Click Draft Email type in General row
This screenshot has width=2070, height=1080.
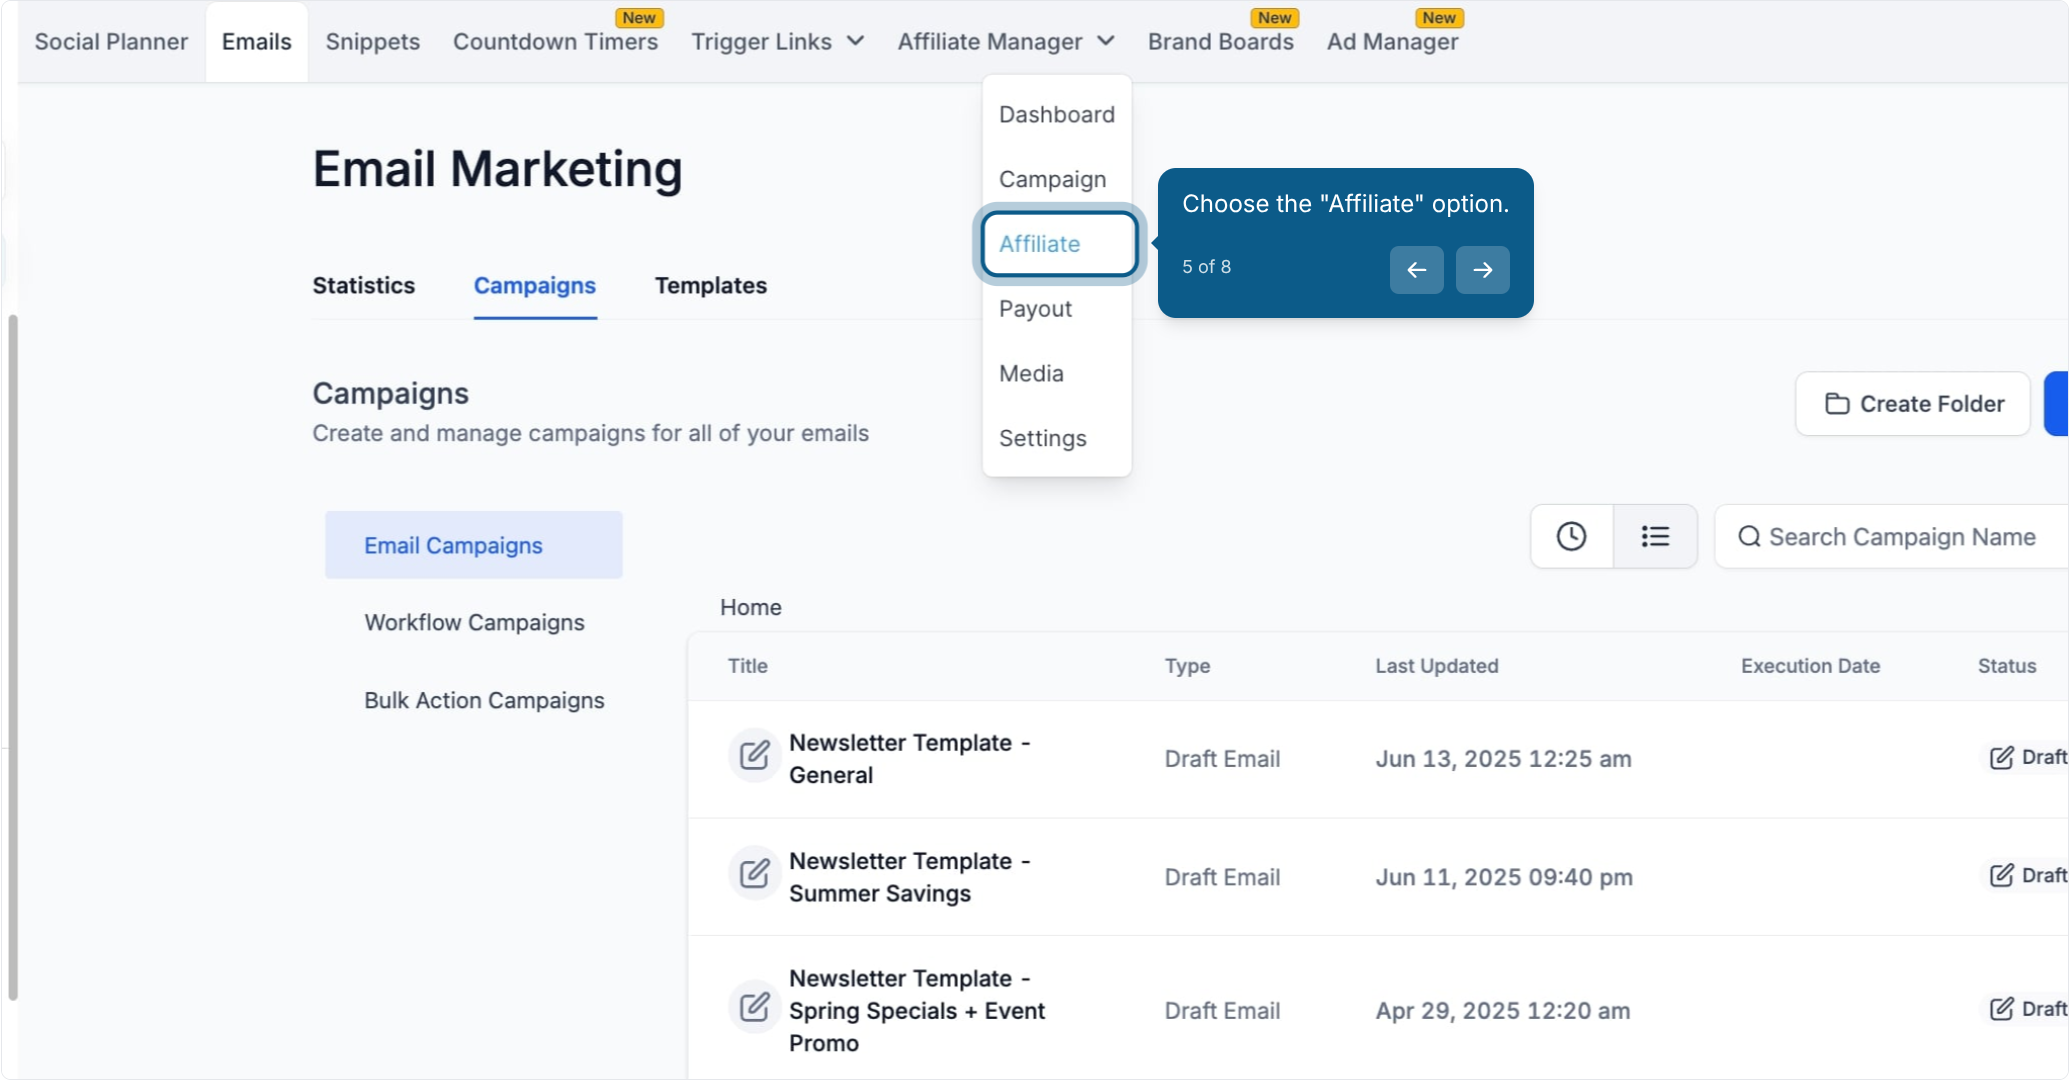click(x=1222, y=759)
